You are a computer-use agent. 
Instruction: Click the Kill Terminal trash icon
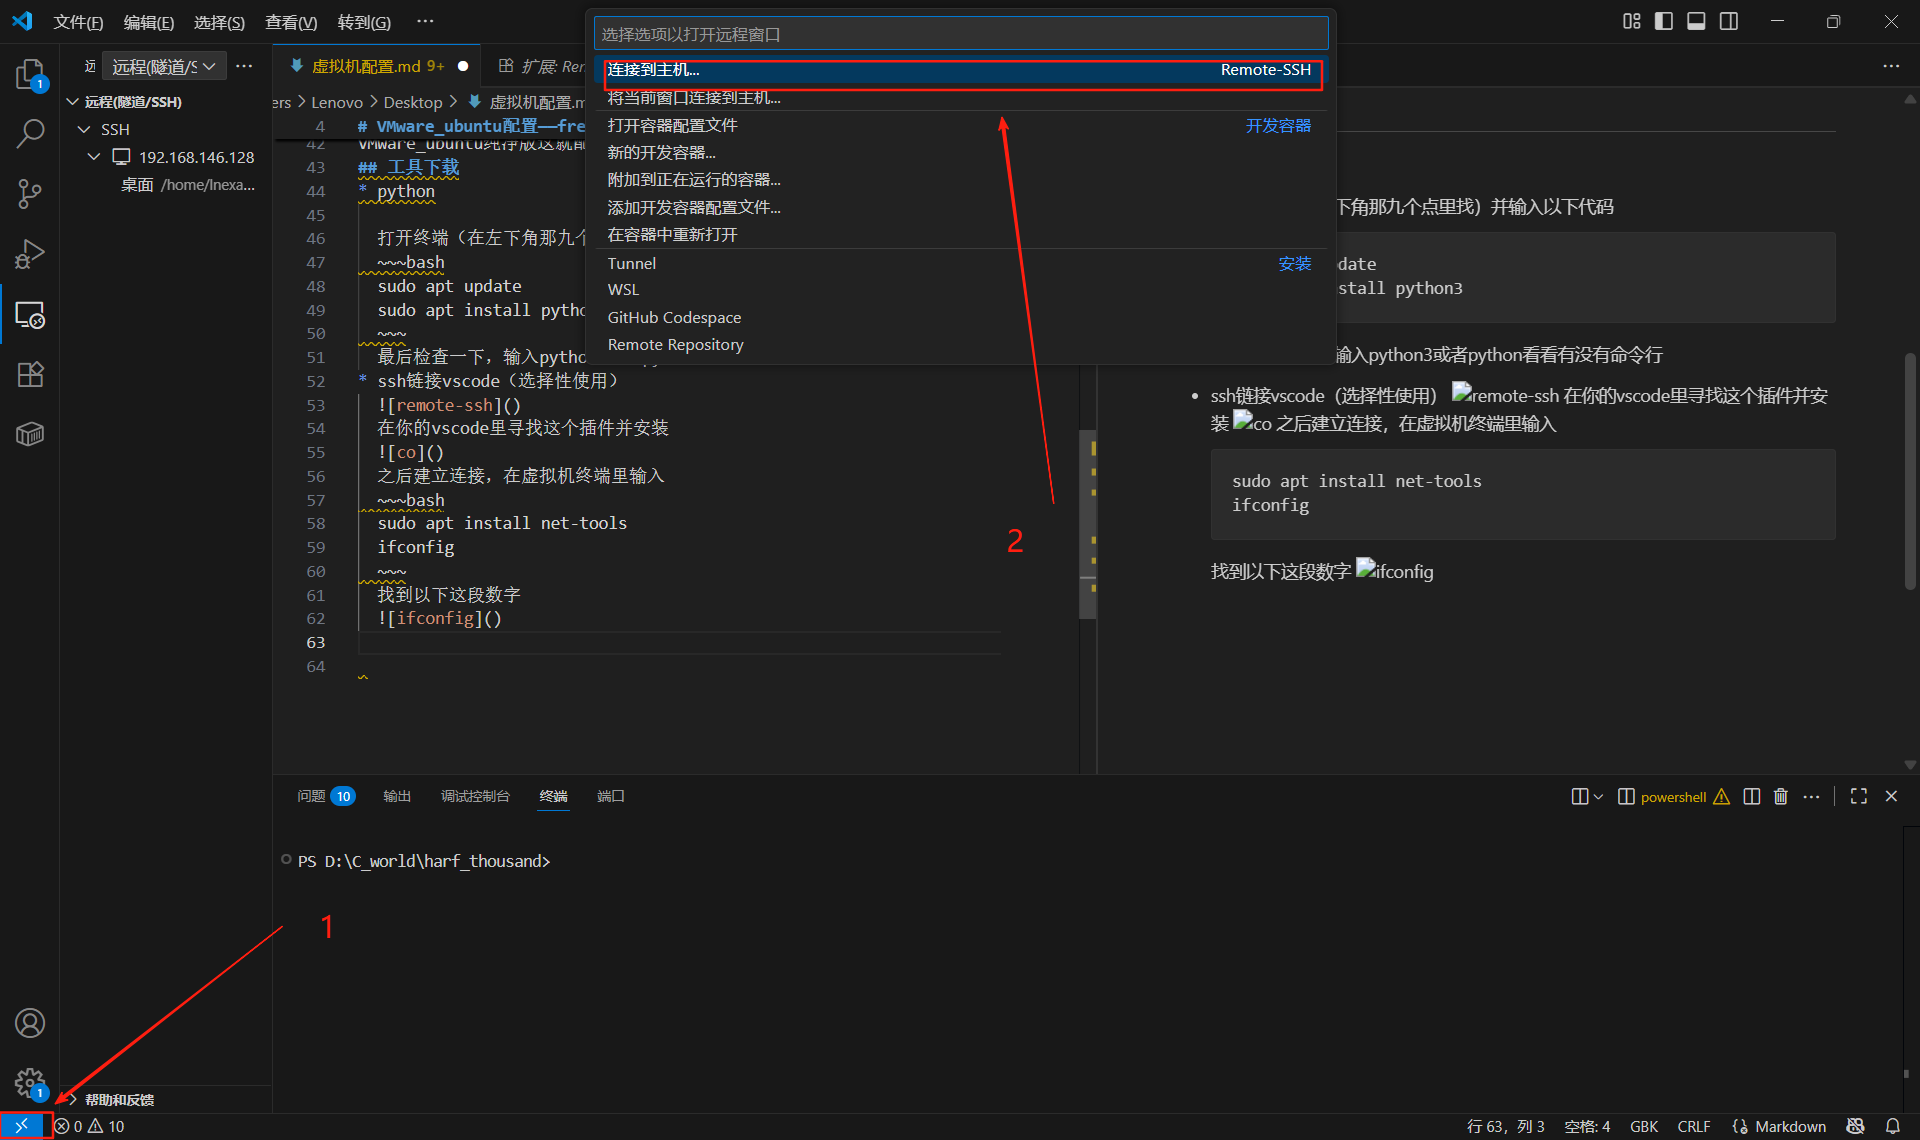(1781, 797)
